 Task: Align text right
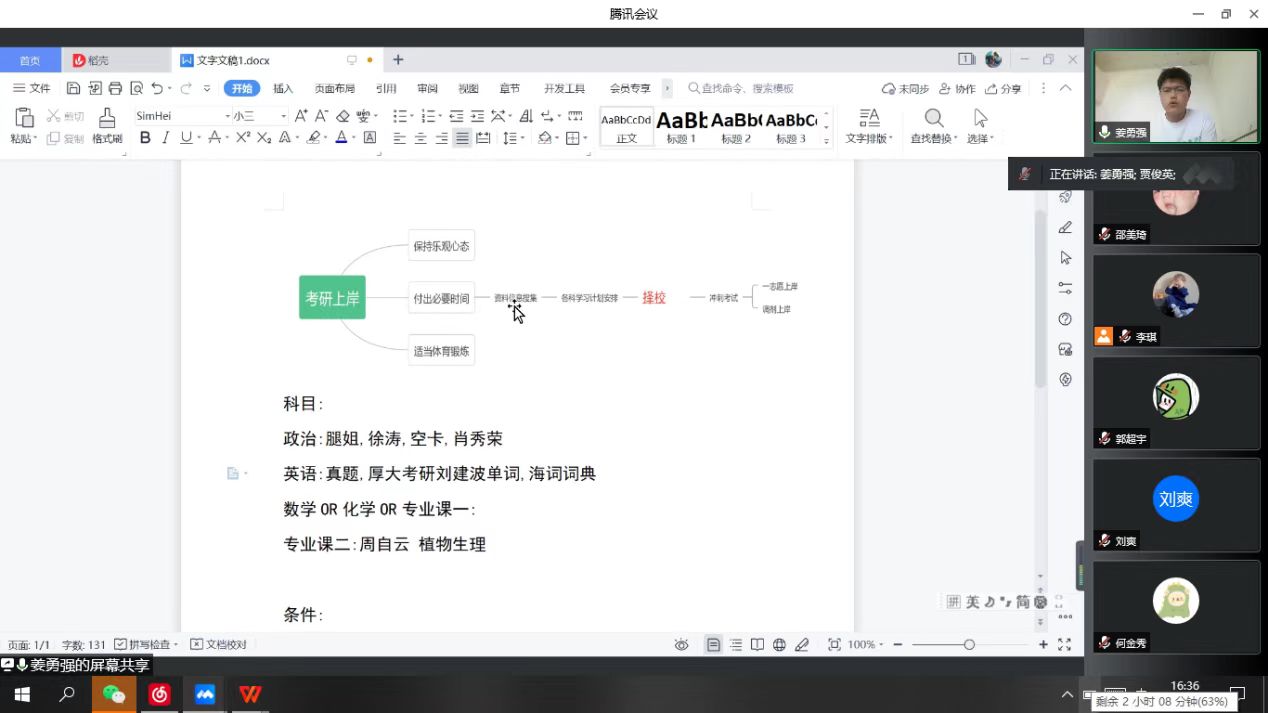(442, 138)
